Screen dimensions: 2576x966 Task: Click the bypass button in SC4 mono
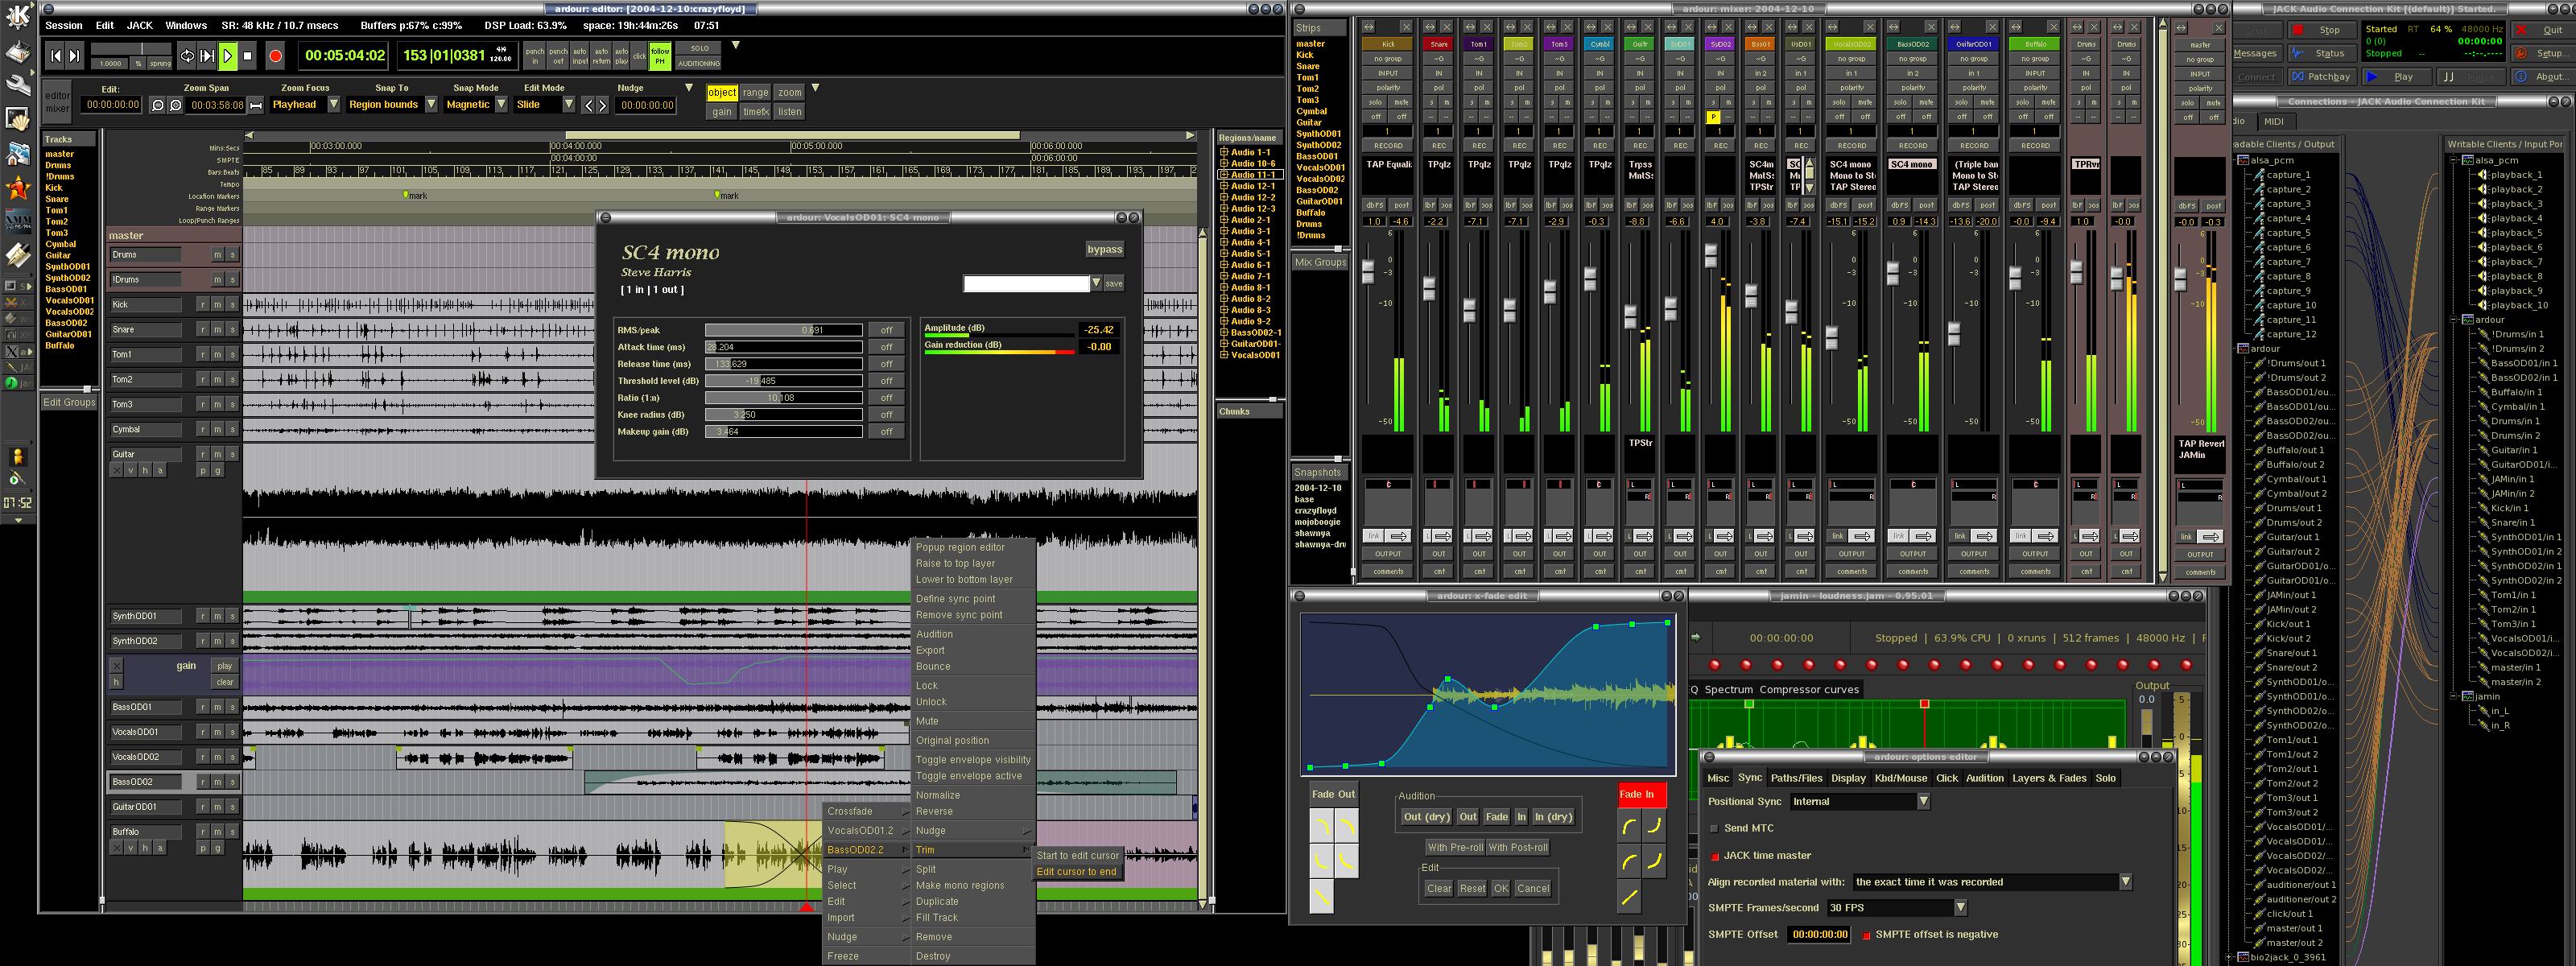pos(1104,249)
